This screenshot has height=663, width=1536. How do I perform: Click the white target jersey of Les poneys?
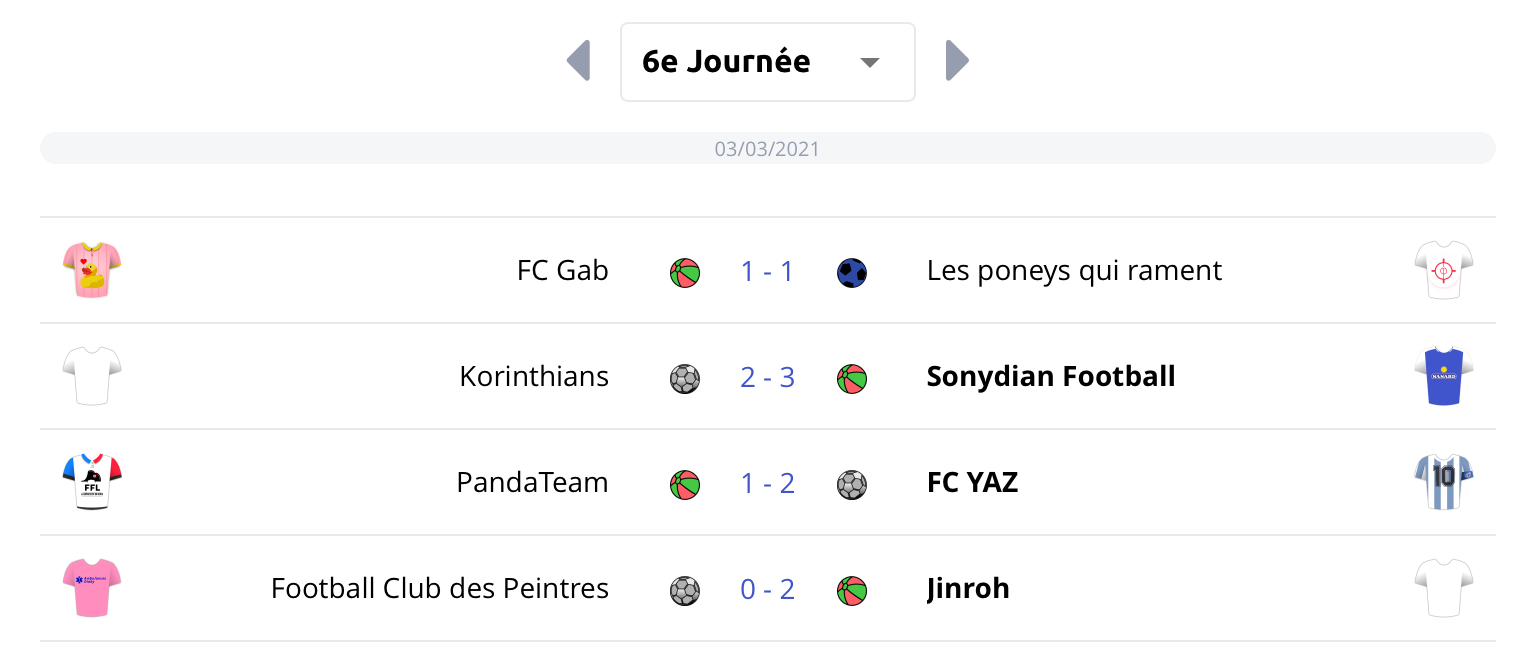click(x=1444, y=271)
